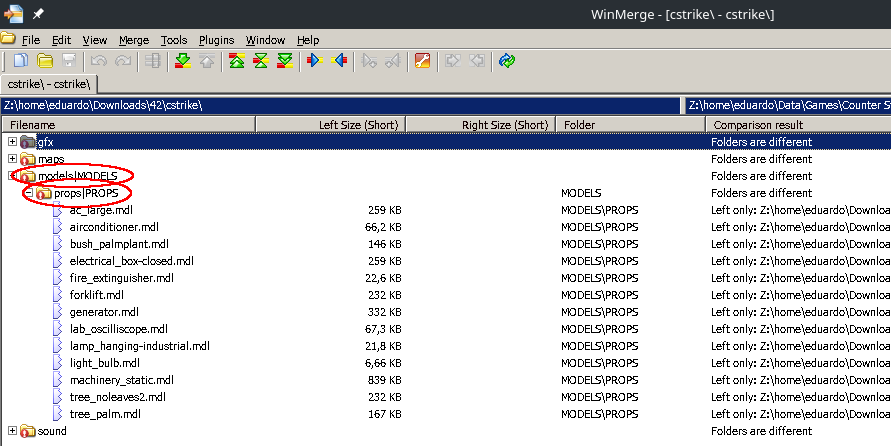The width and height of the screenshot is (891, 446).
Task: Click the 6,66 KB size cell
Action: (383, 363)
